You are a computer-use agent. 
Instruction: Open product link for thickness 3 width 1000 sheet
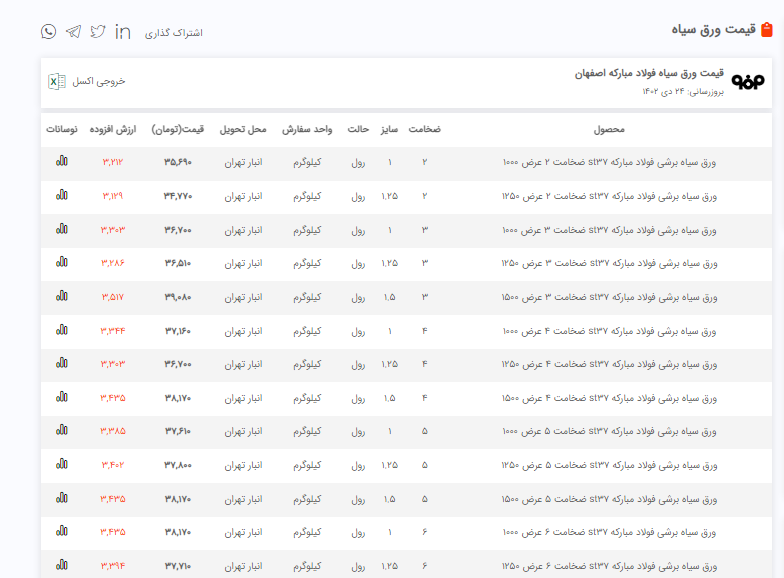coord(609,230)
